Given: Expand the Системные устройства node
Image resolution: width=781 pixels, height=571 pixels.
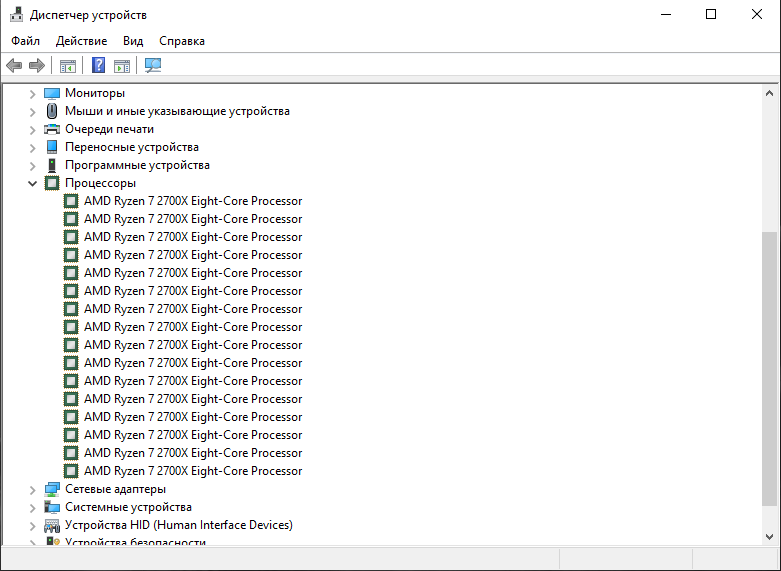Looking at the screenshot, I should pos(32,508).
